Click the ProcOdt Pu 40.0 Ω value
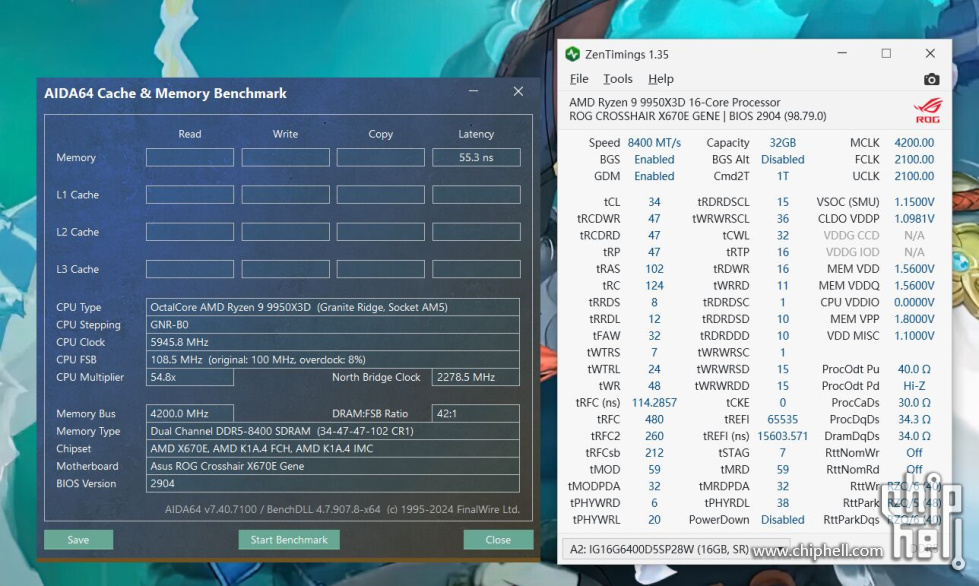The image size is (979, 586). click(914, 369)
